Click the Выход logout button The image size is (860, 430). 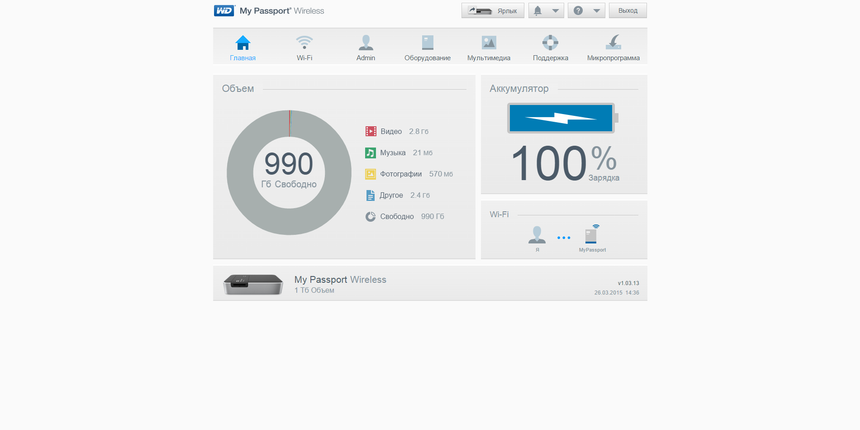tap(627, 10)
